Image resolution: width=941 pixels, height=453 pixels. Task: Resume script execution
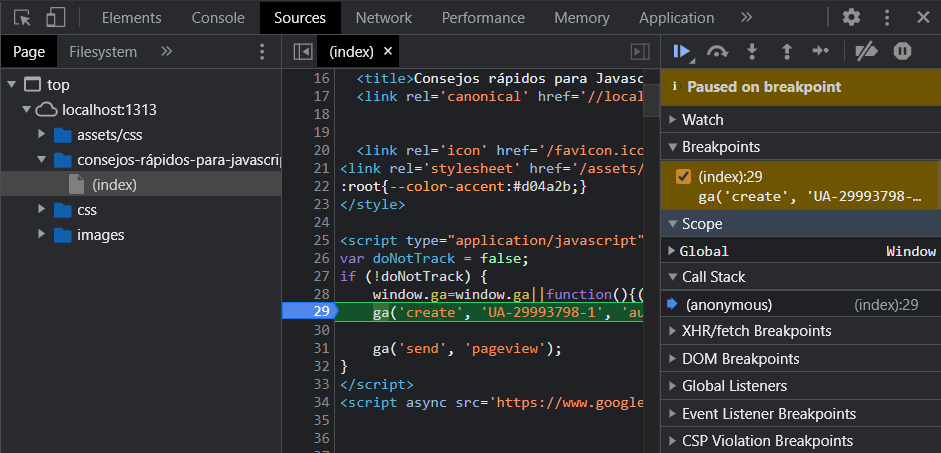[x=682, y=52]
